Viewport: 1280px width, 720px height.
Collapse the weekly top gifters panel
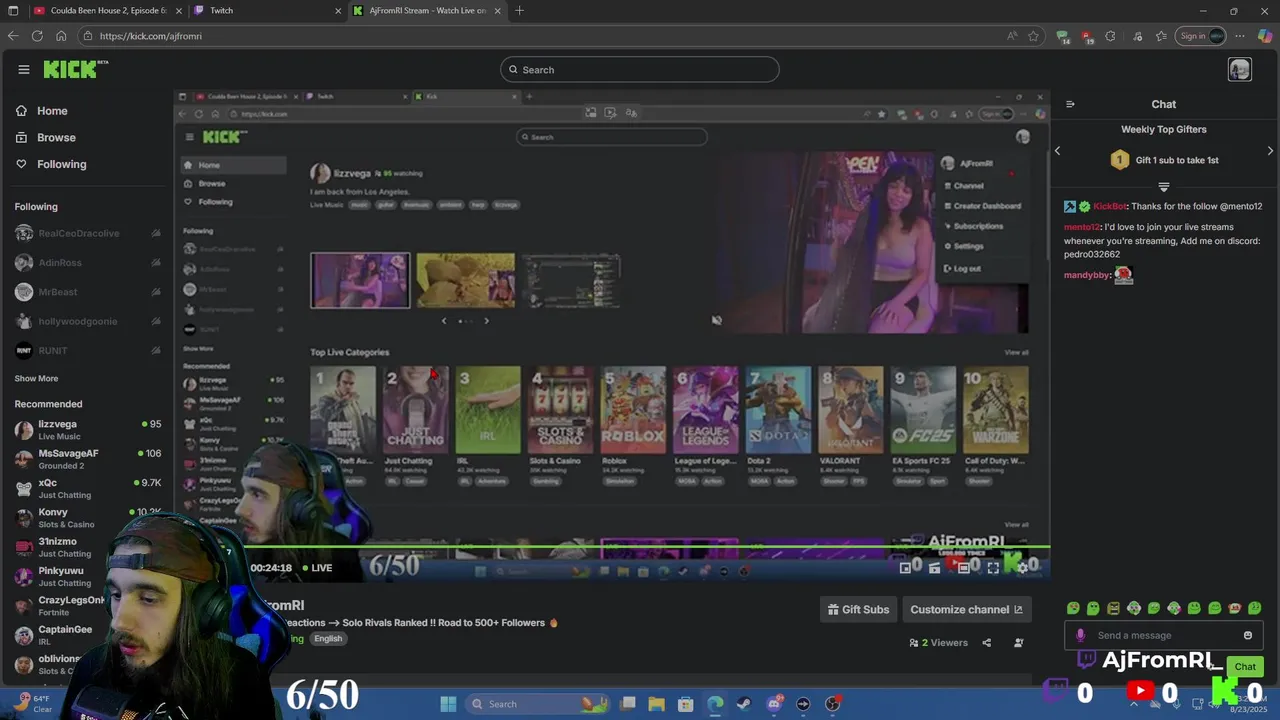pyautogui.click(x=1163, y=187)
